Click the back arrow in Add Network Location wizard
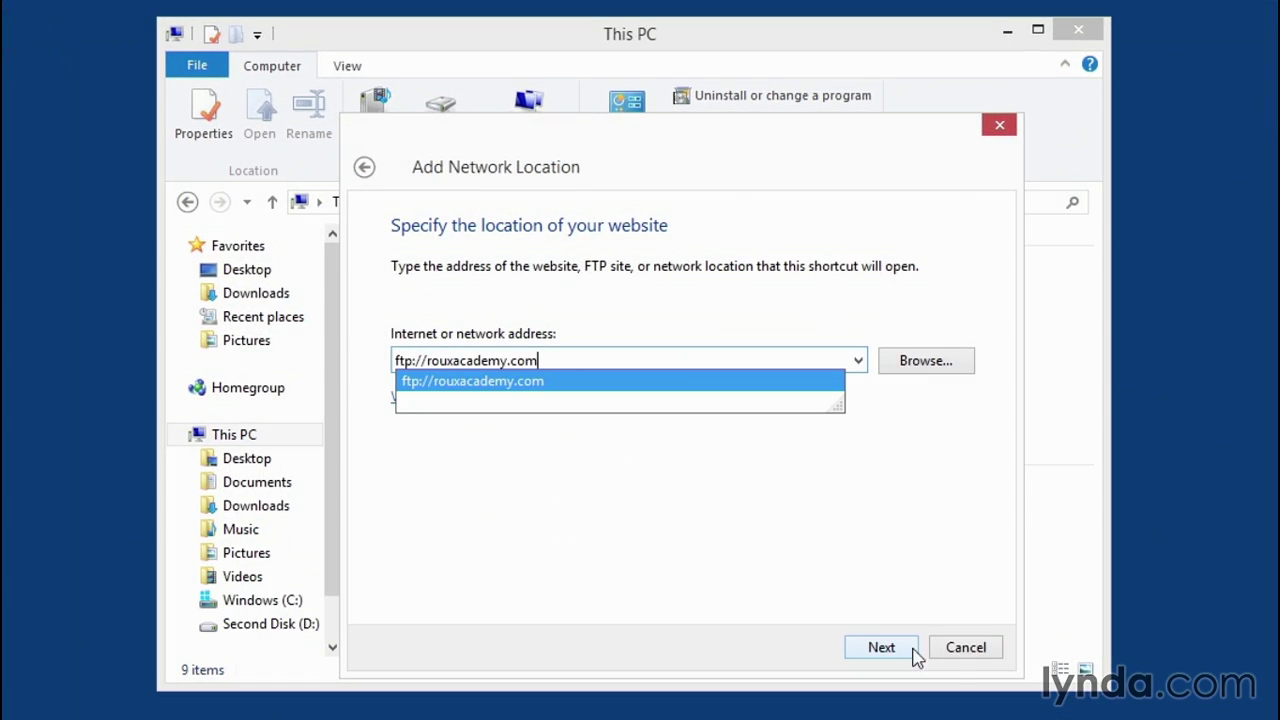This screenshot has width=1280, height=720. click(364, 167)
